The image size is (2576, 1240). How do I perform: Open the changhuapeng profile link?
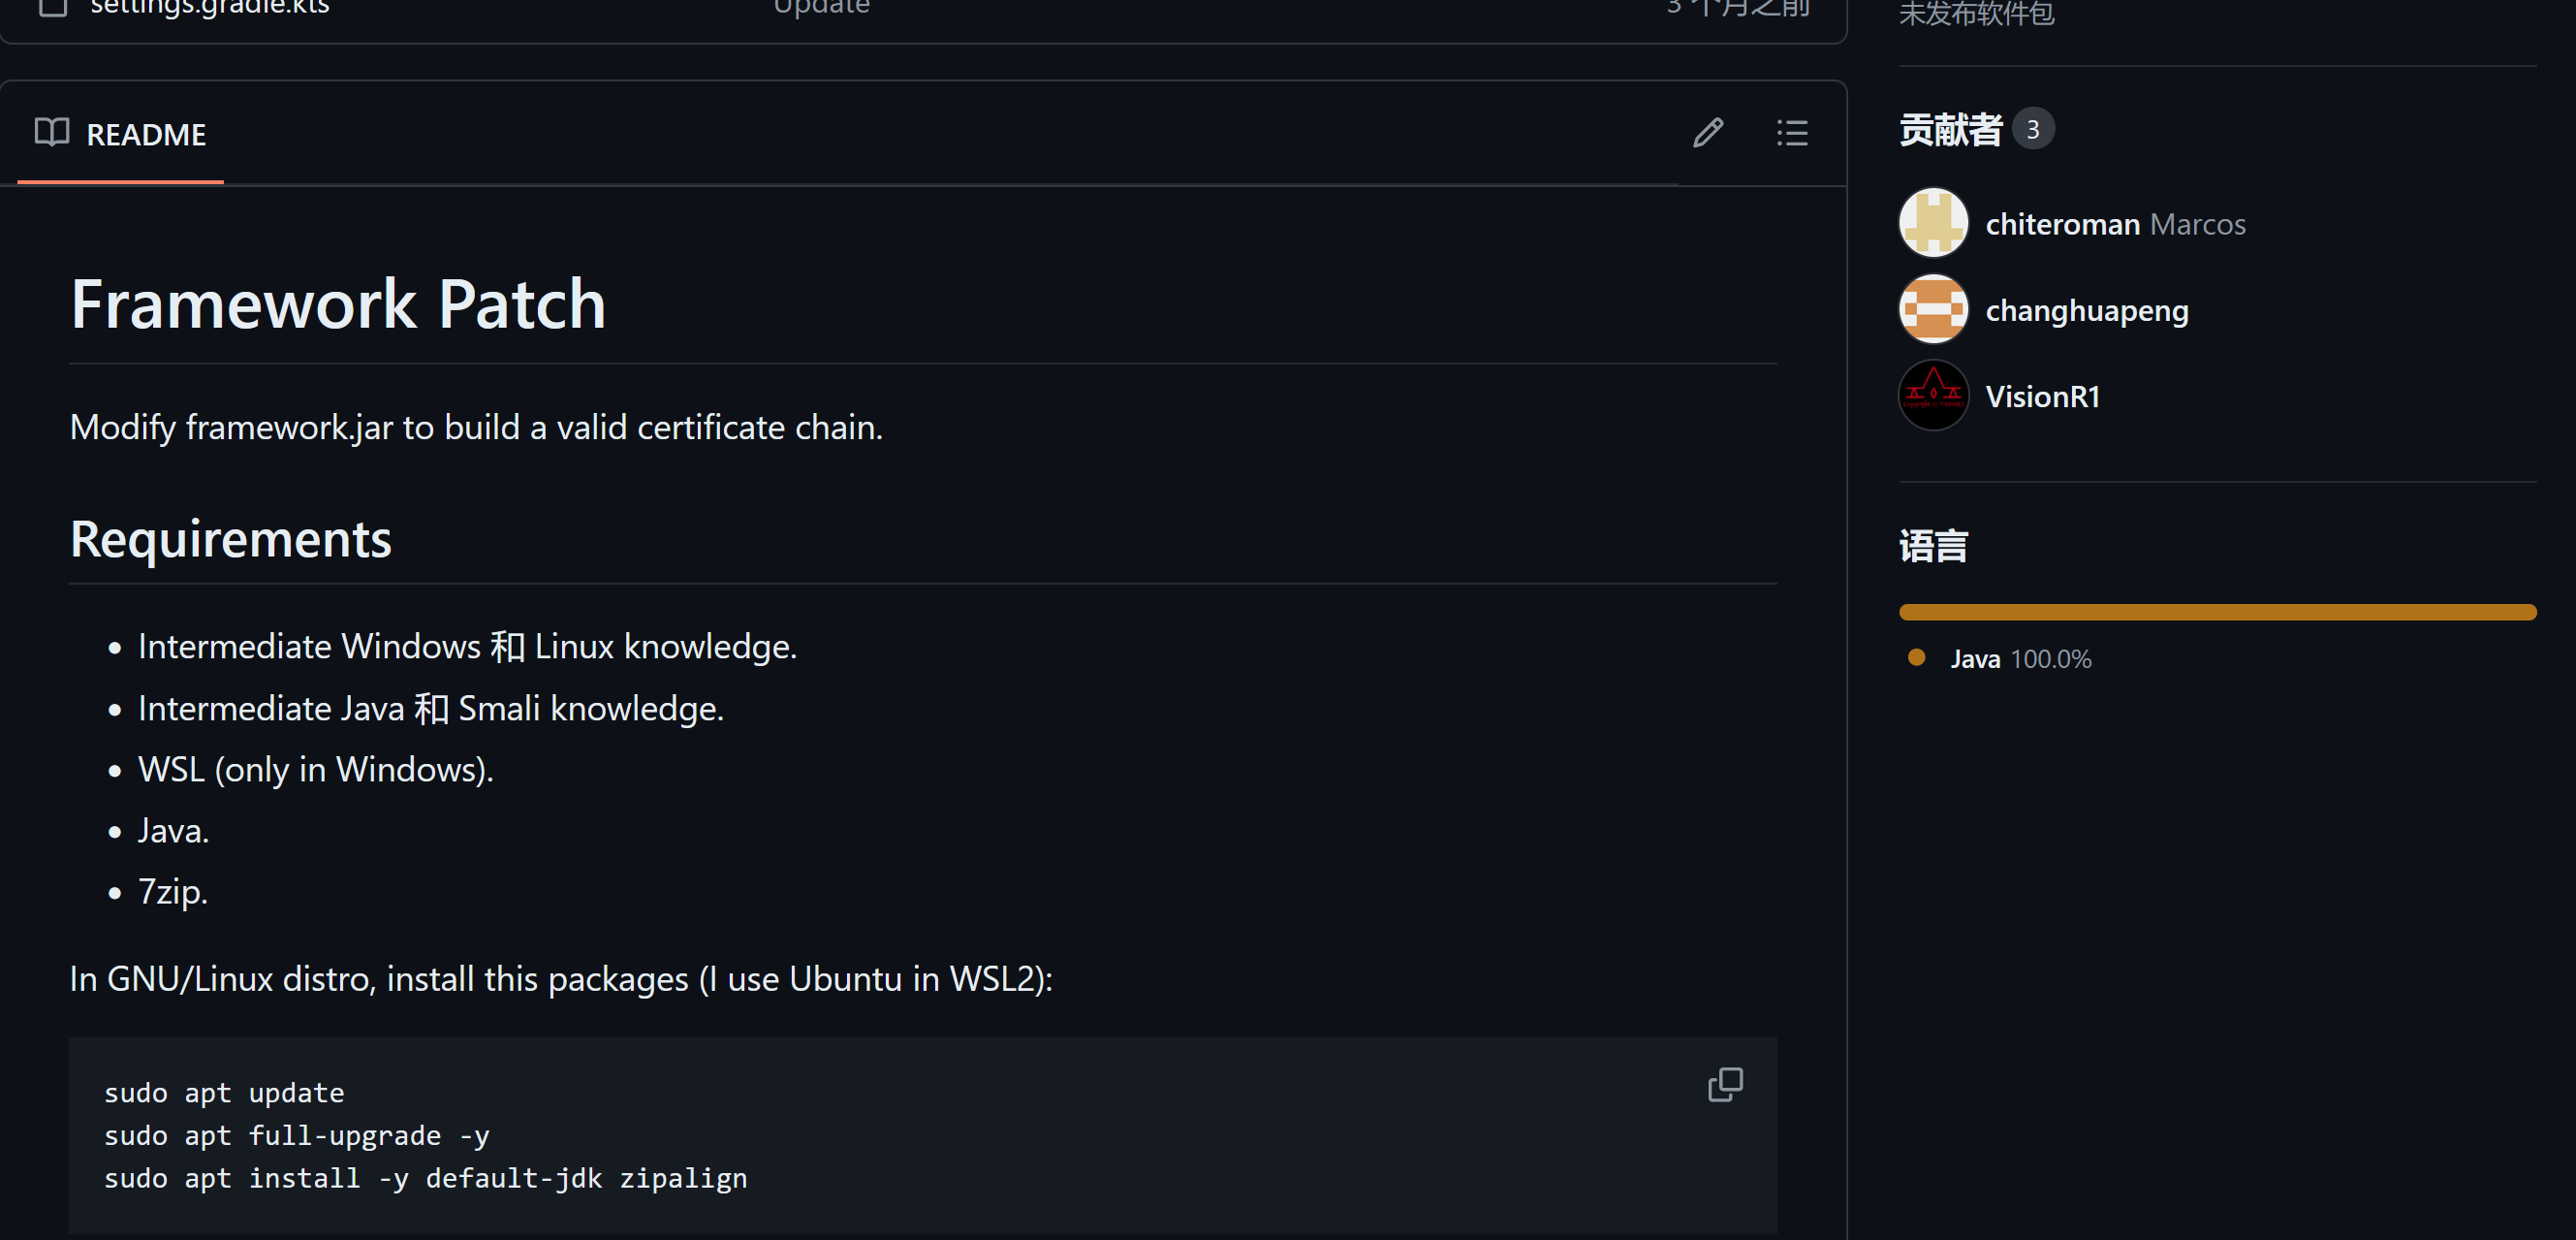coord(2086,310)
